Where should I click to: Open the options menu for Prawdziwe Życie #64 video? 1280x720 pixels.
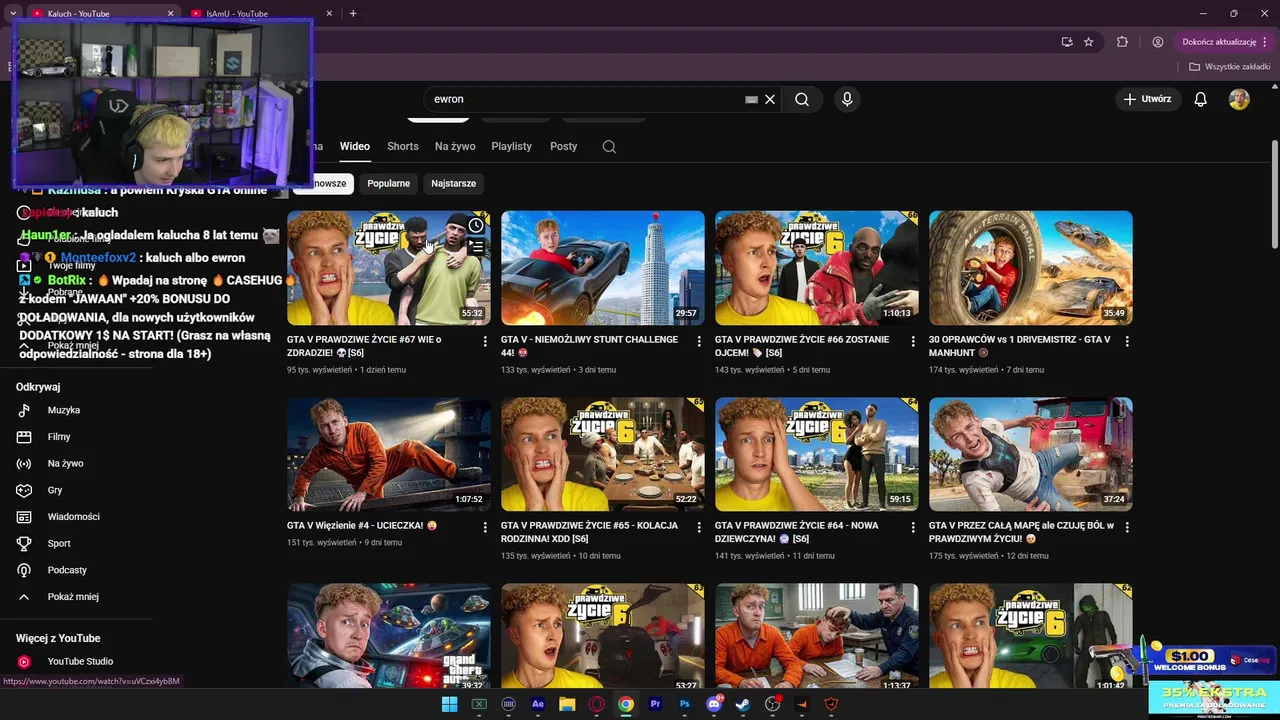point(913,527)
